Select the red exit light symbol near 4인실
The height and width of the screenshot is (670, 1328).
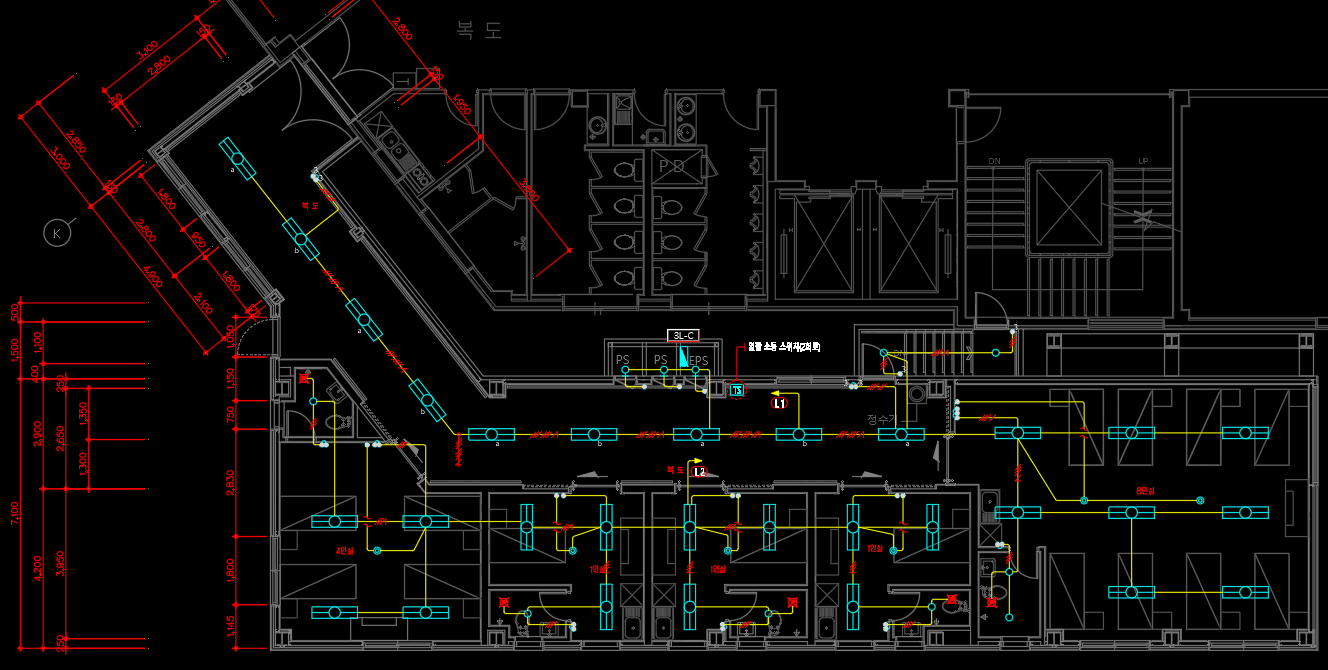[304, 378]
